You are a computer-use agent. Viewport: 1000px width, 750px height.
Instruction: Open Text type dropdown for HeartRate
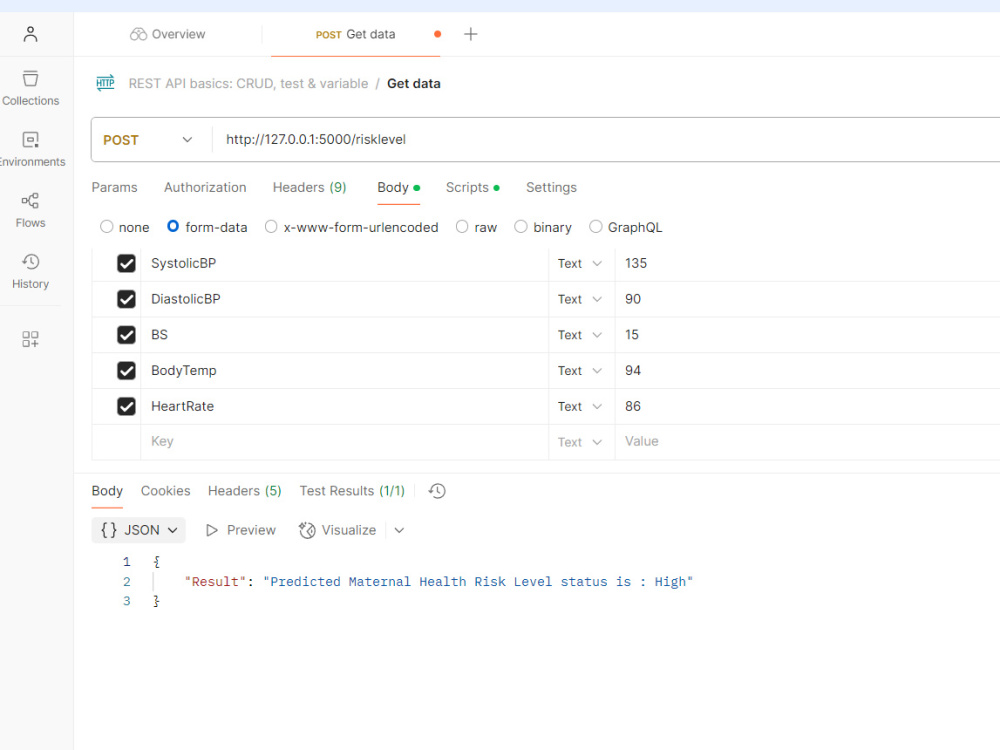[x=580, y=406]
